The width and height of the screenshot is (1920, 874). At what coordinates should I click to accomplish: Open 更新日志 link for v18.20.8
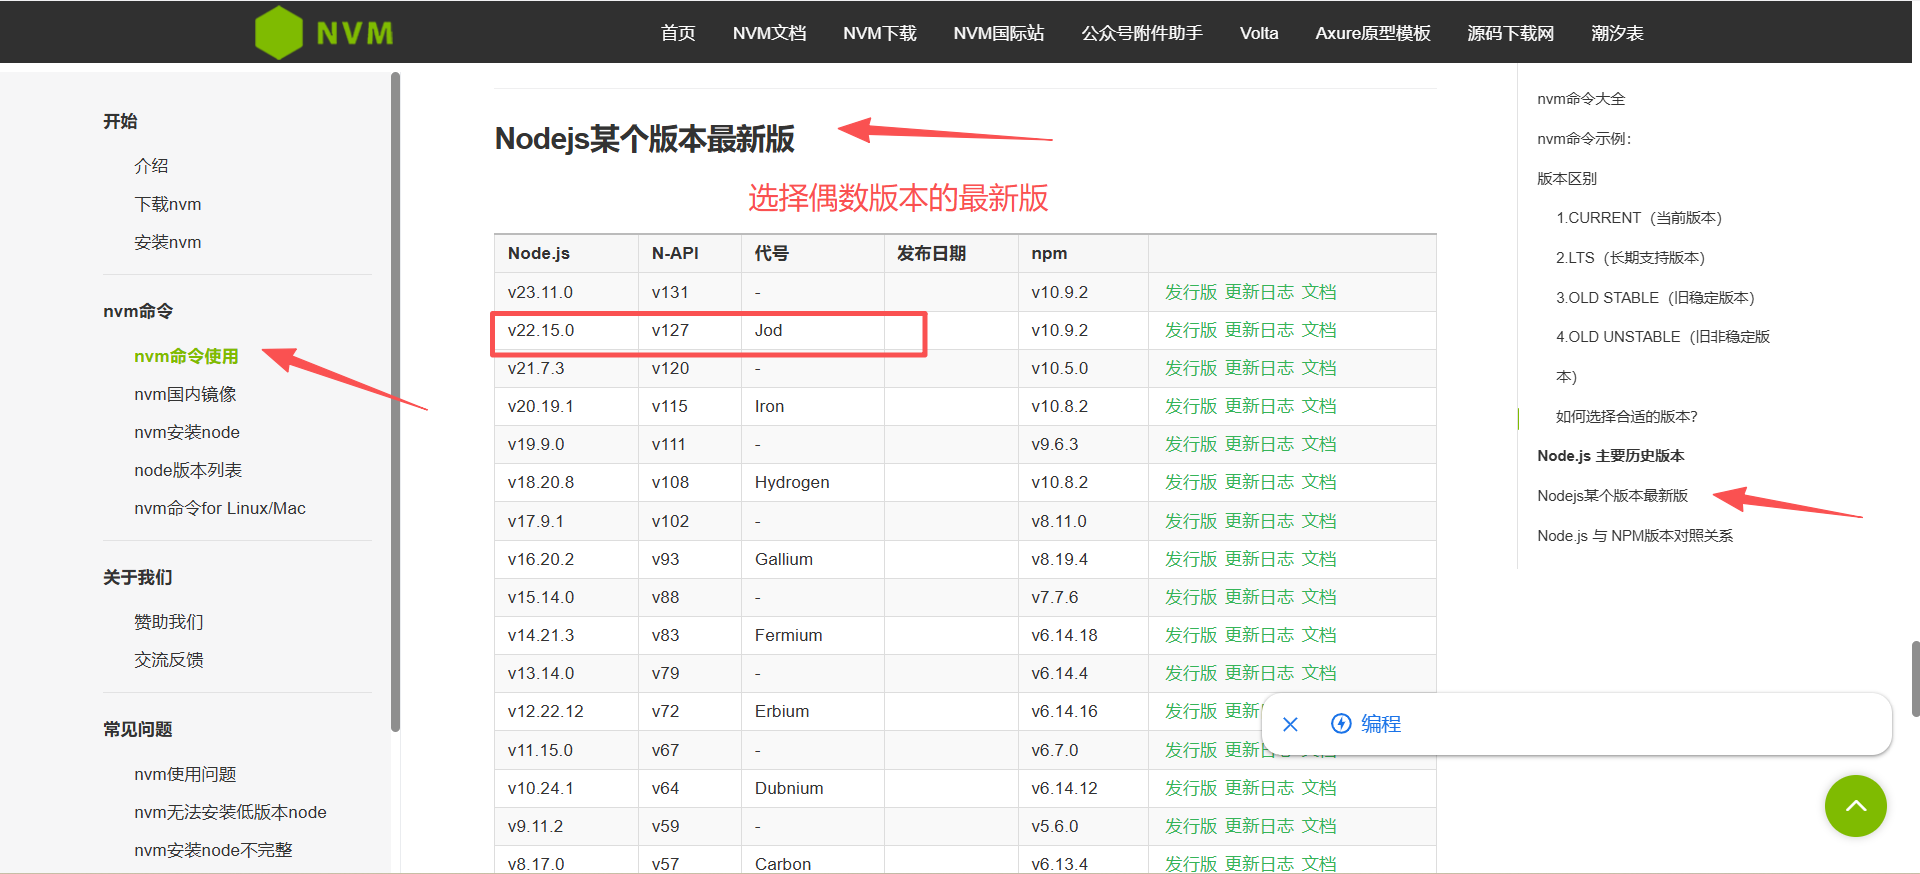pos(1259,482)
